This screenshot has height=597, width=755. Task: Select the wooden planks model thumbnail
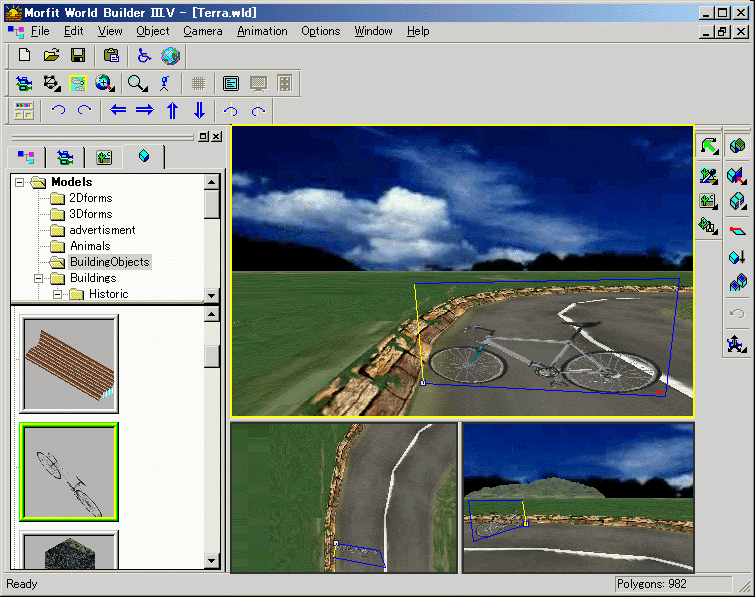(69, 364)
